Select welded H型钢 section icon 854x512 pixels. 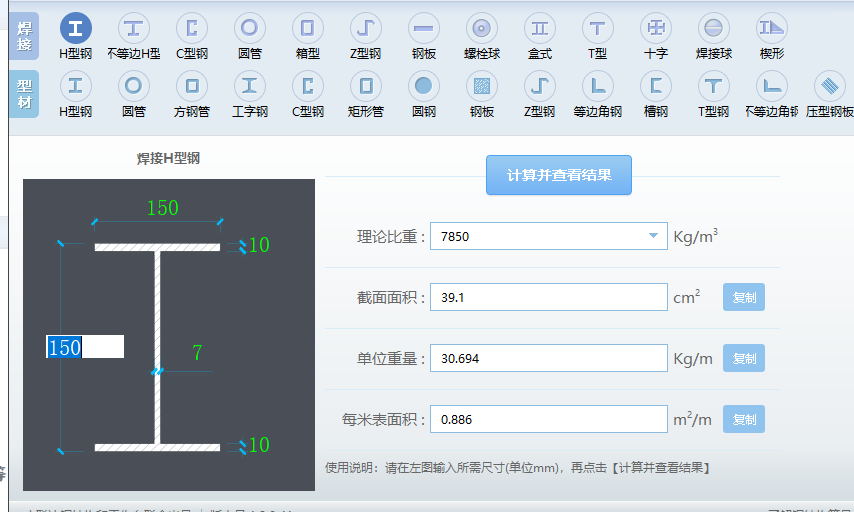[76, 28]
